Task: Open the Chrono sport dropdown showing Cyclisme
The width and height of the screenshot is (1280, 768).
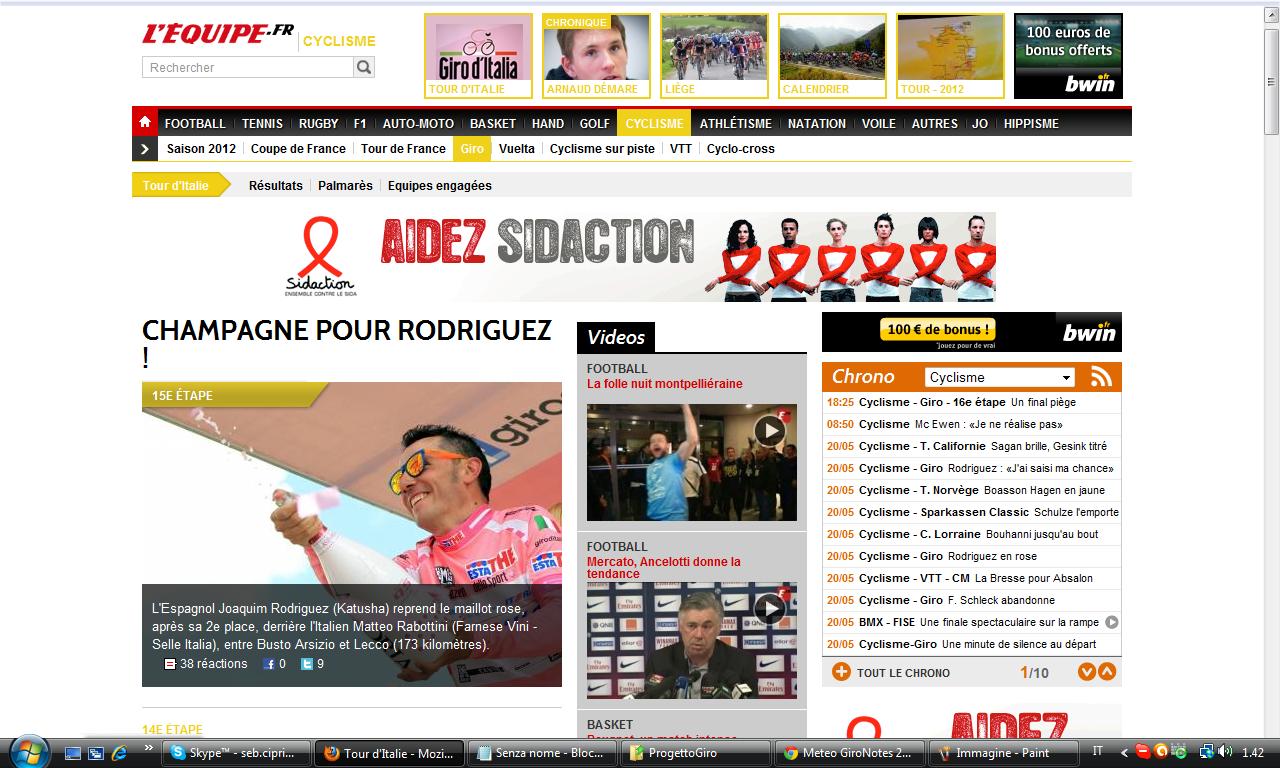Action: [x=999, y=377]
